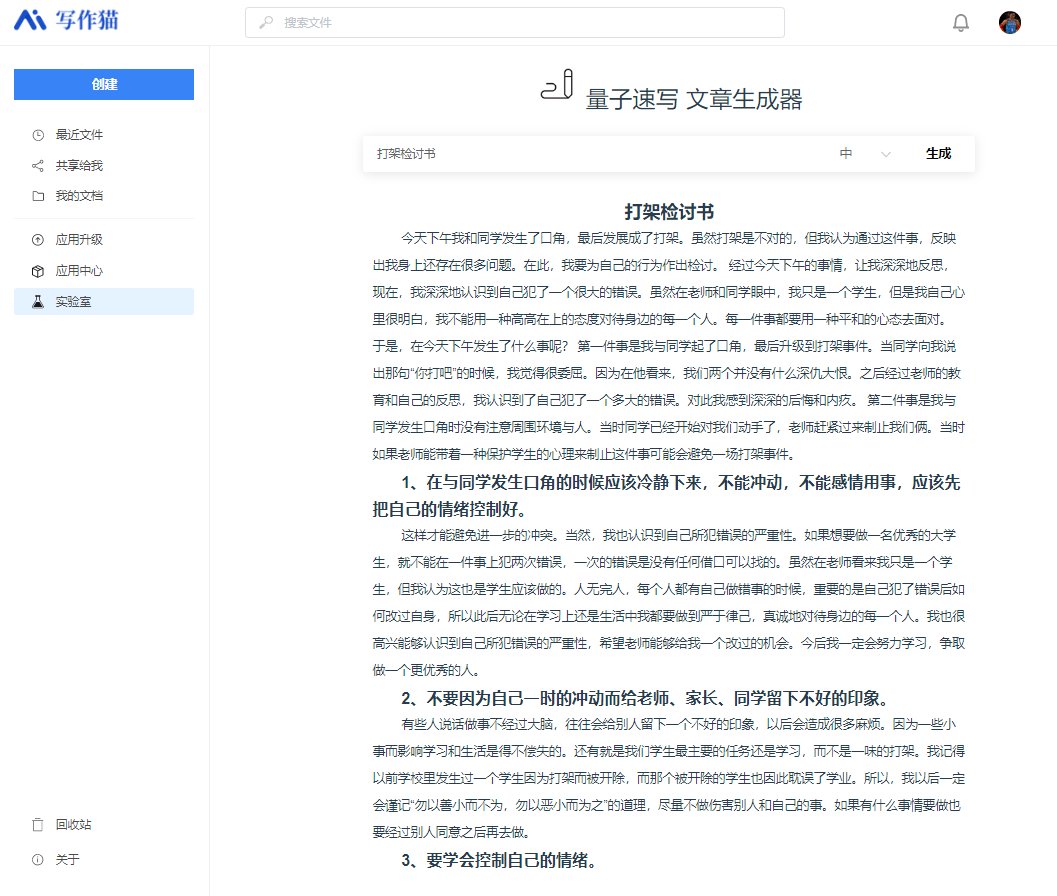The image size is (1057, 896).
Task: Click the cube icon beside 应用中心
Action: coord(38,271)
